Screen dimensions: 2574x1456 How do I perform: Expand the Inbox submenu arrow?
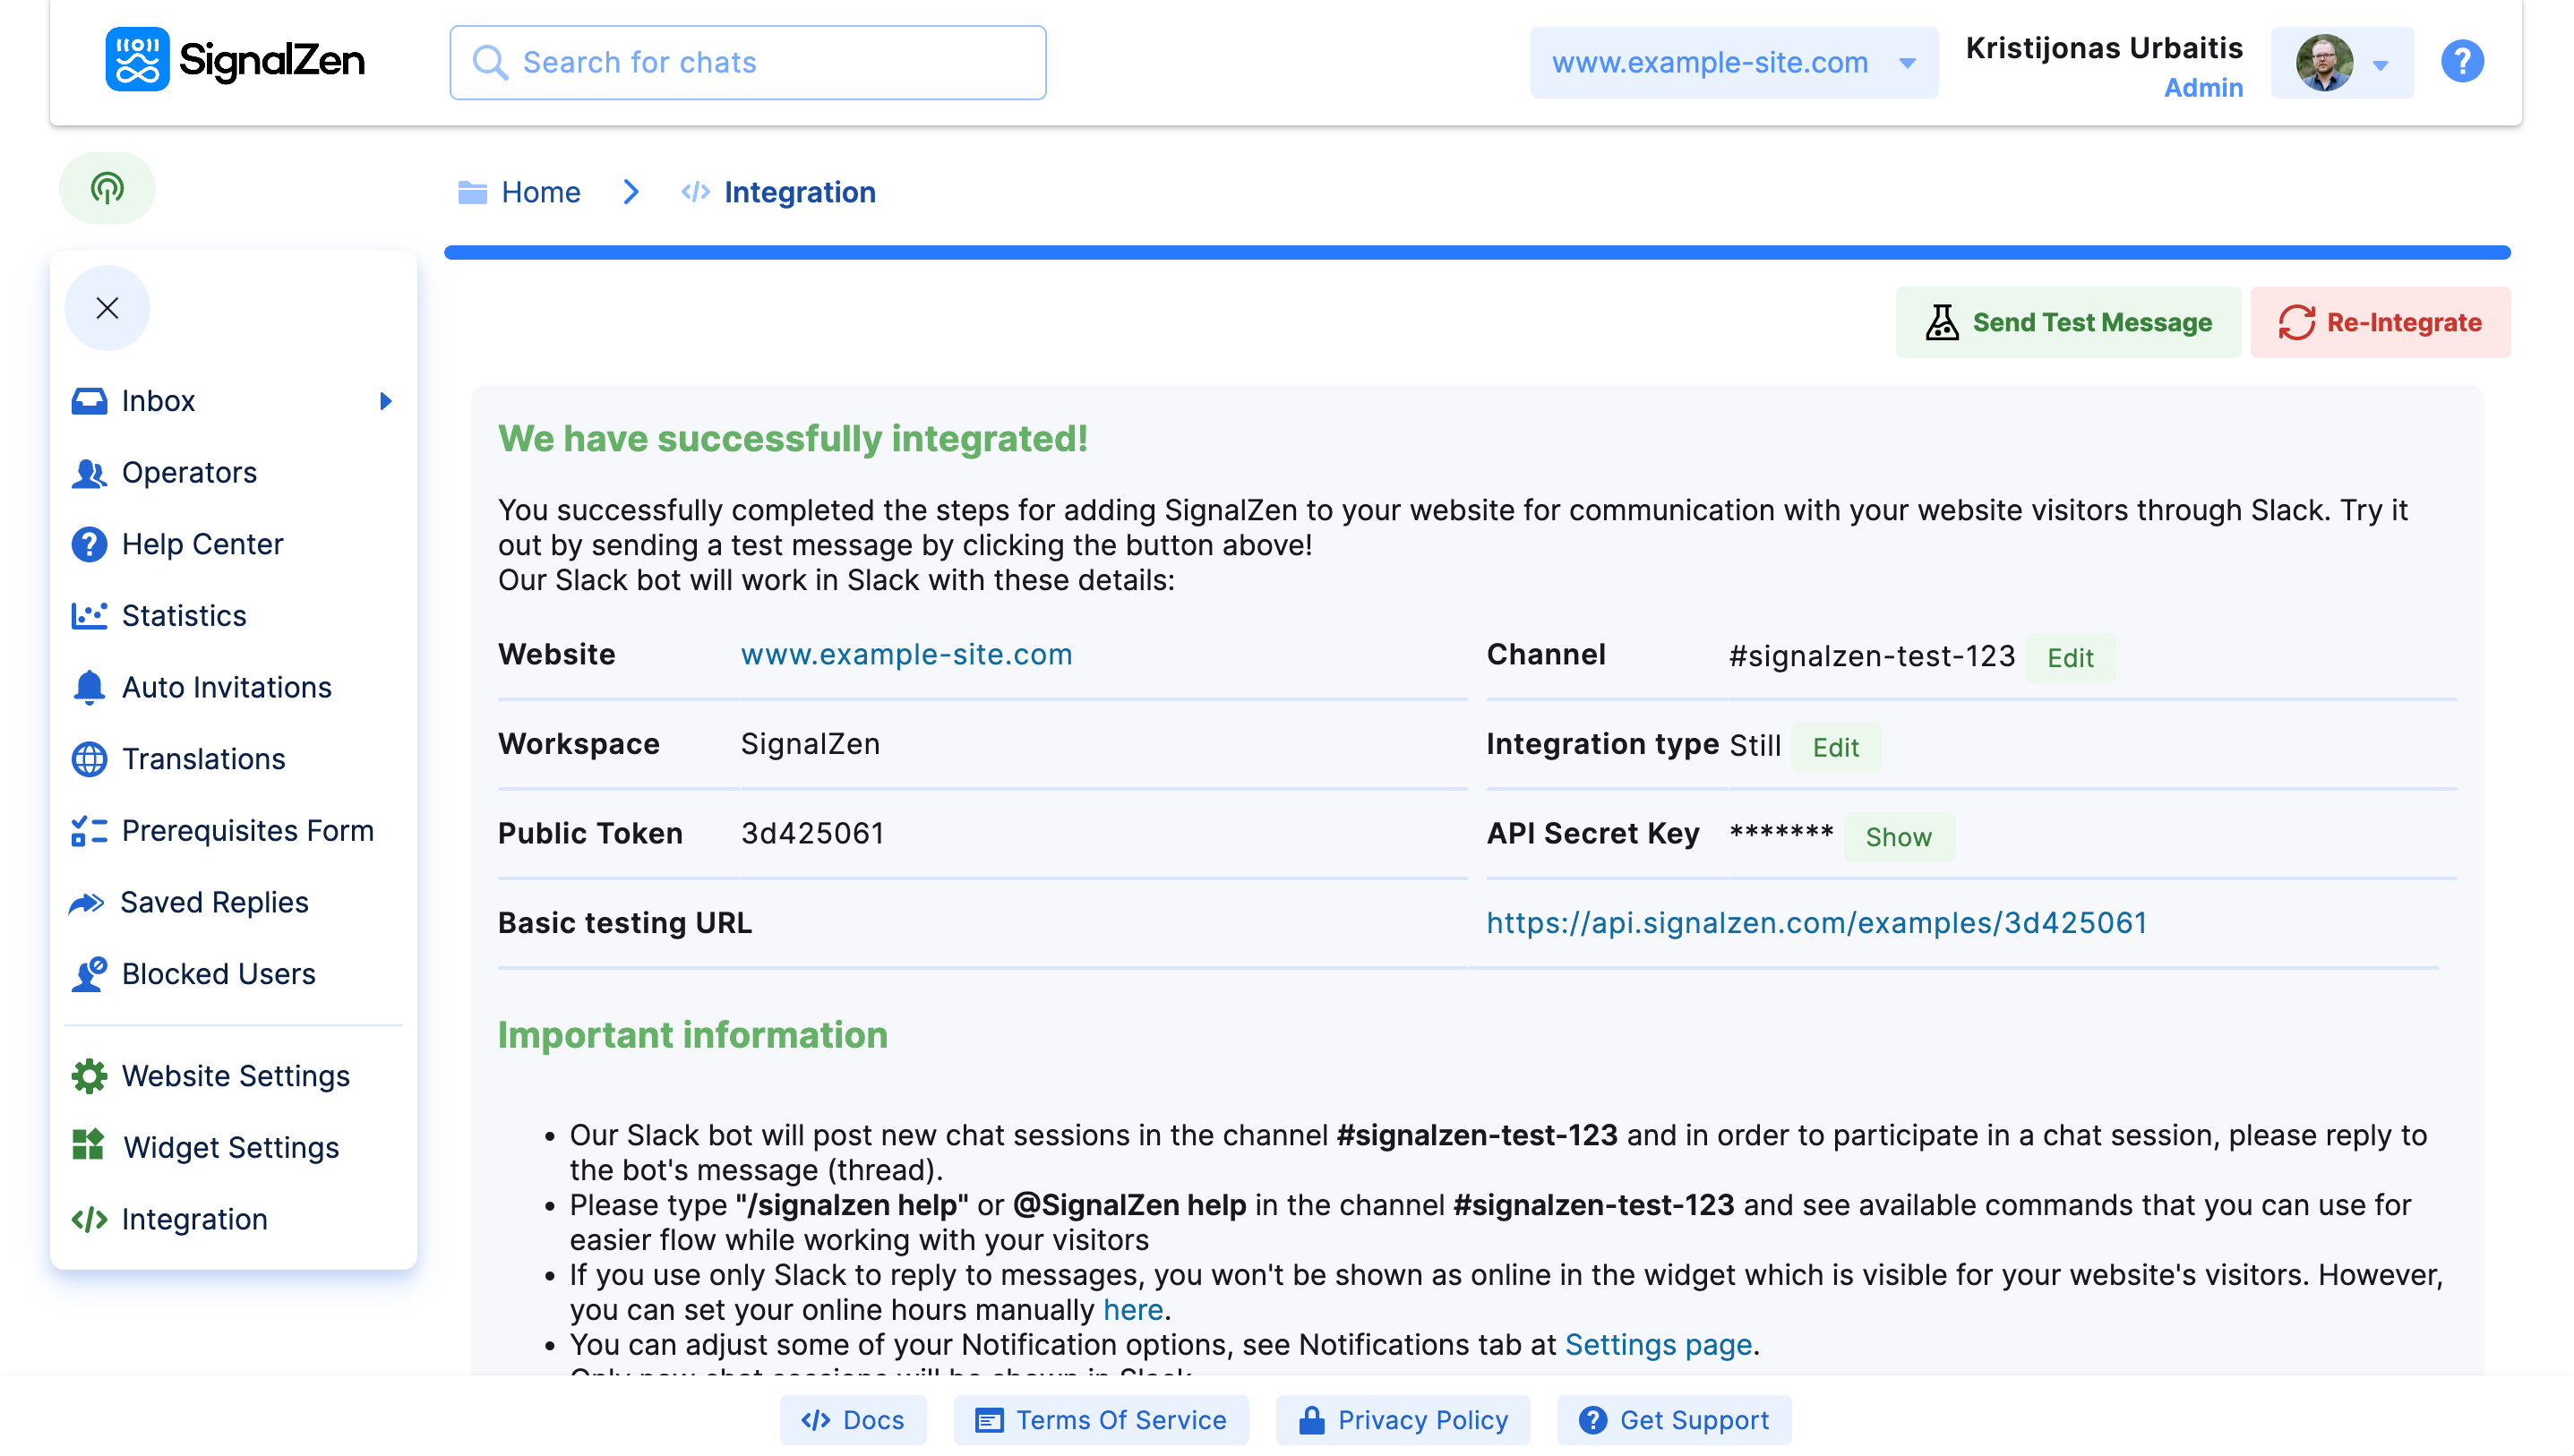click(x=385, y=401)
